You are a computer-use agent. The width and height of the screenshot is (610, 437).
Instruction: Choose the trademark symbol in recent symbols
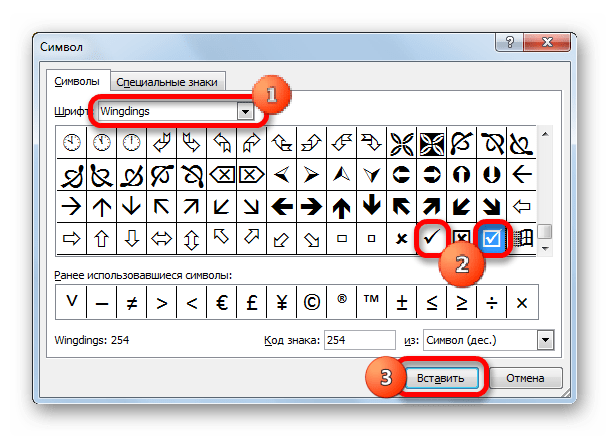[x=372, y=302]
